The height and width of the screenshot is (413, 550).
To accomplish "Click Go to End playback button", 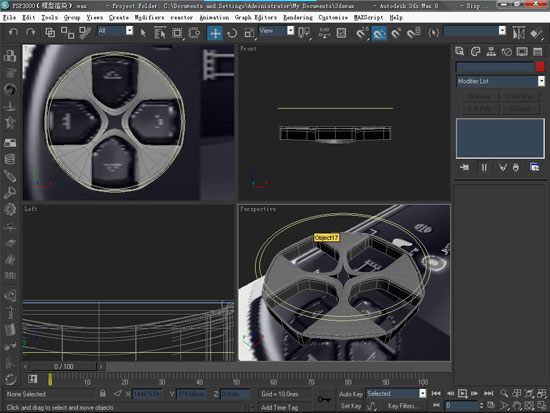I will click(x=488, y=393).
